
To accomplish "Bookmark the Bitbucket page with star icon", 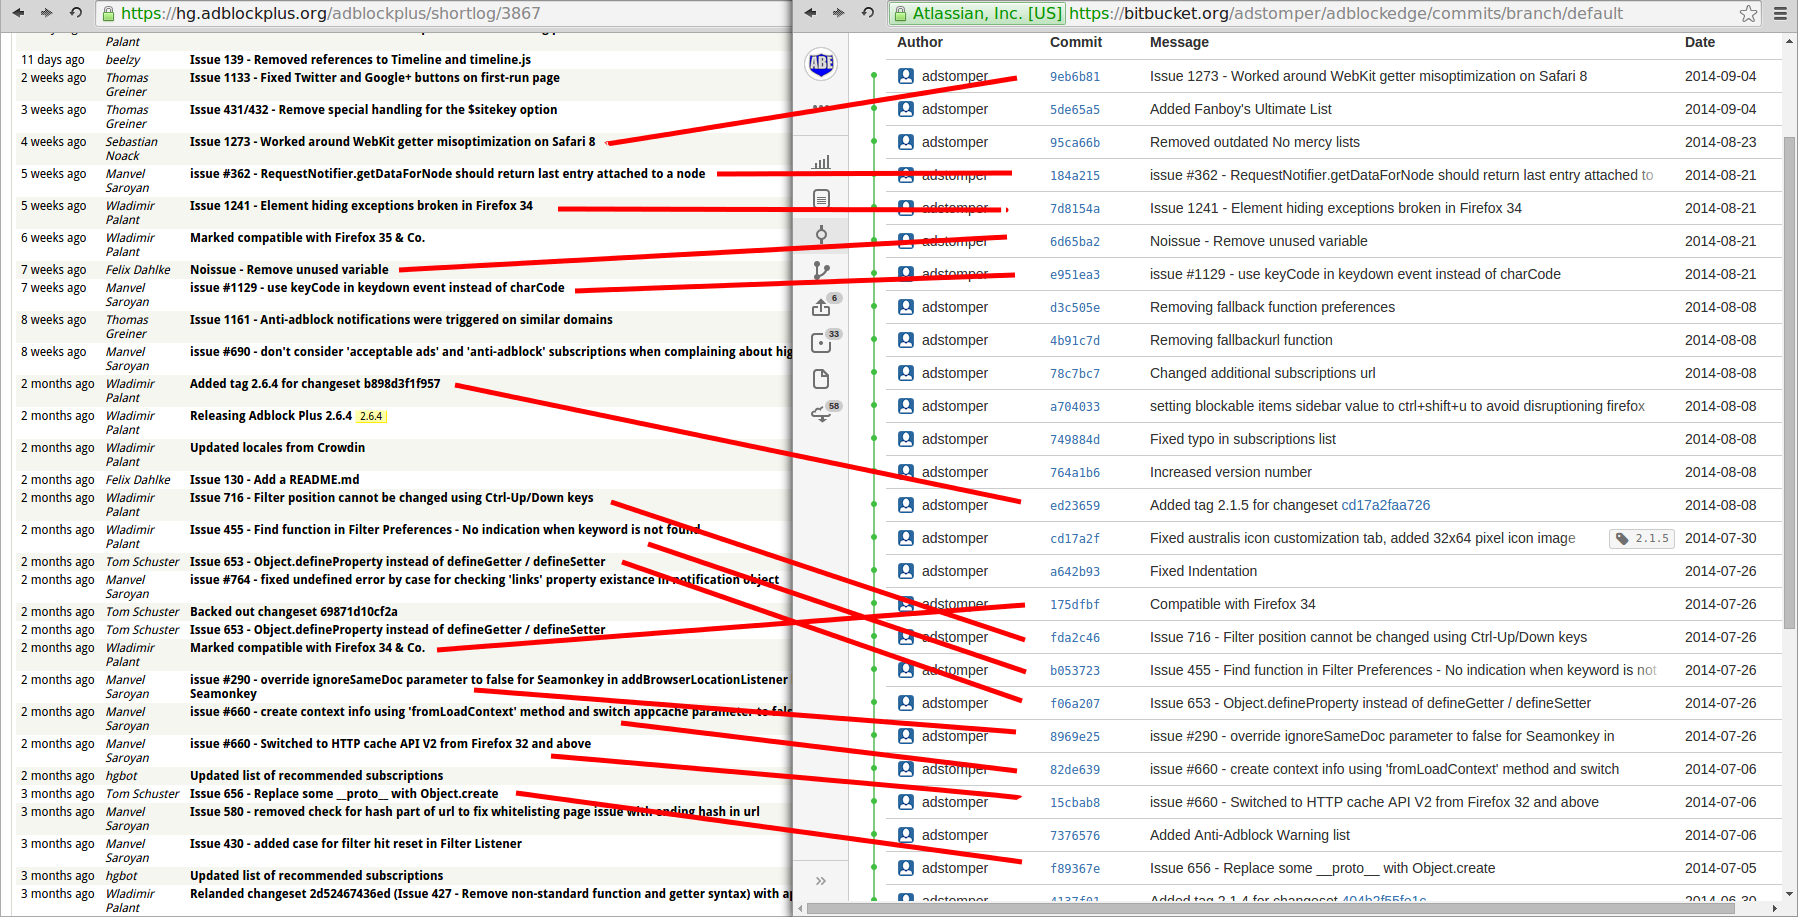I will (x=1748, y=13).
